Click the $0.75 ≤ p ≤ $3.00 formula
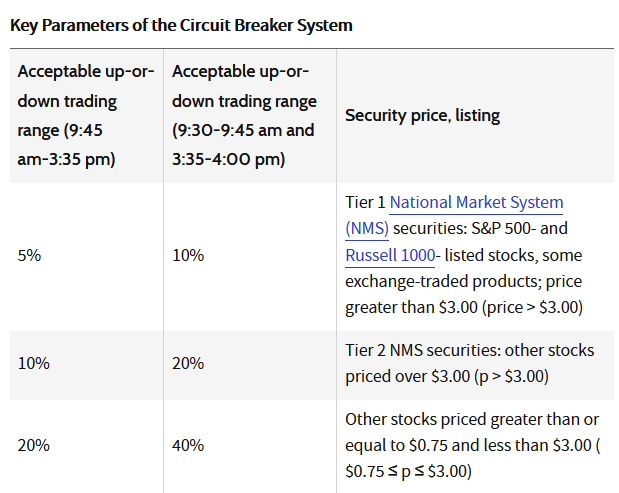Screen dimensions: 619x493 click(412, 470)
